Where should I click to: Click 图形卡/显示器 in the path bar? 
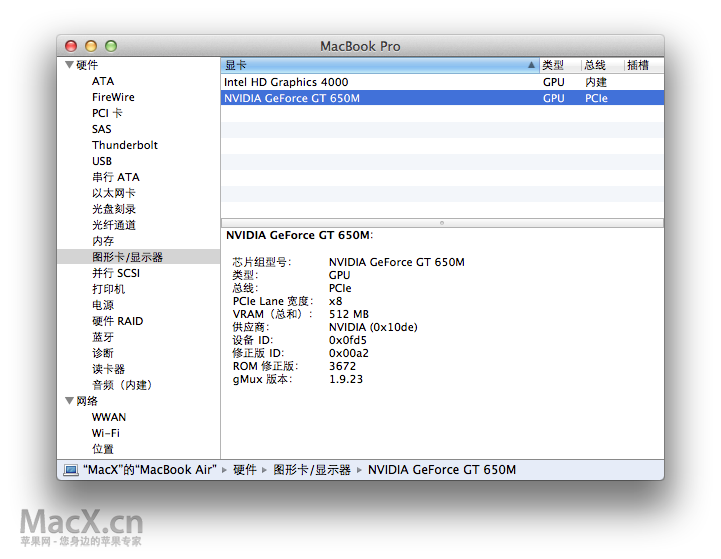[312, 470]
